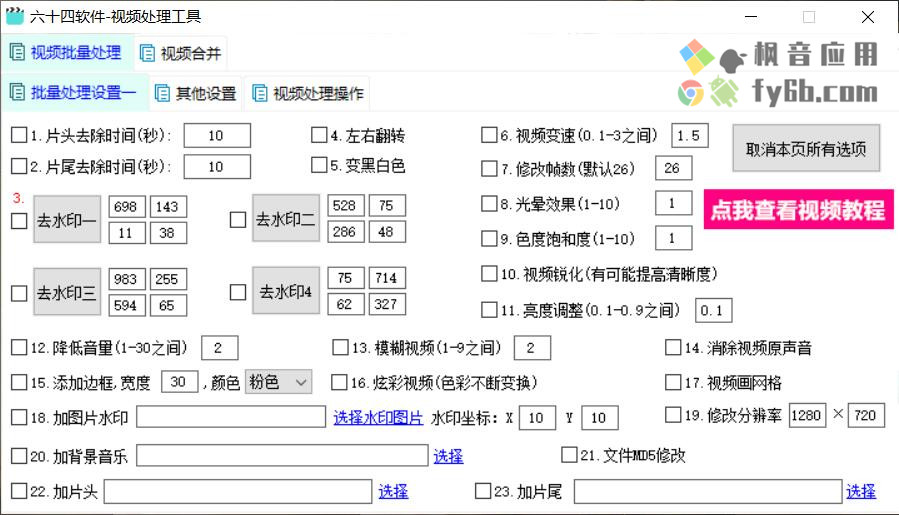Check the 13.模糊视频 option

pos(341,348)
